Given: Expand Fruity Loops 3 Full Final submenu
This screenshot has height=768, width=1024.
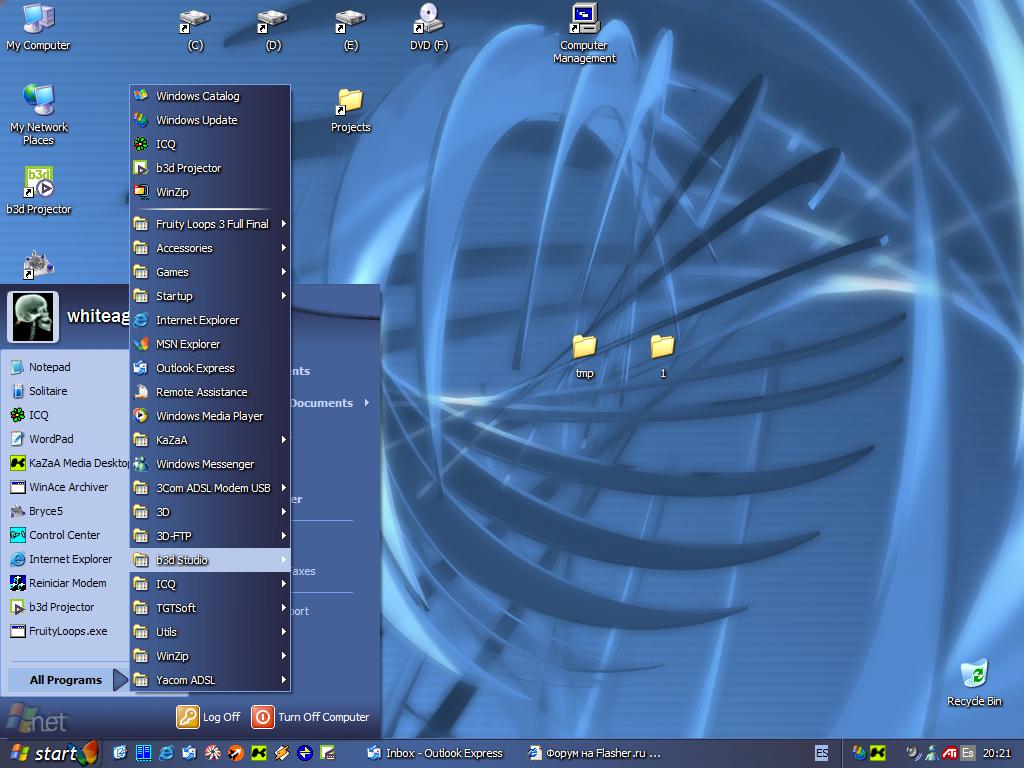Looking at the screenshot, I should (x=210, y=224).
